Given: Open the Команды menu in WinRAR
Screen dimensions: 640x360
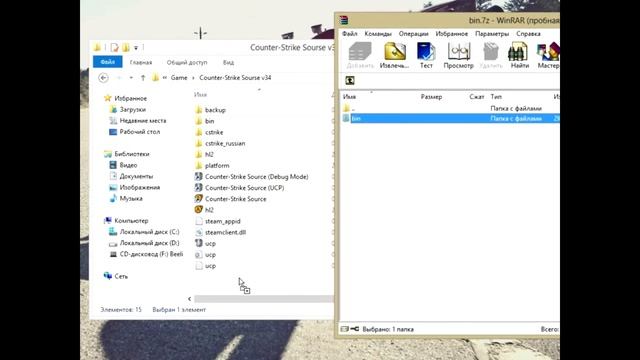Looking at the screenshot, I should [x=378, y=34].
